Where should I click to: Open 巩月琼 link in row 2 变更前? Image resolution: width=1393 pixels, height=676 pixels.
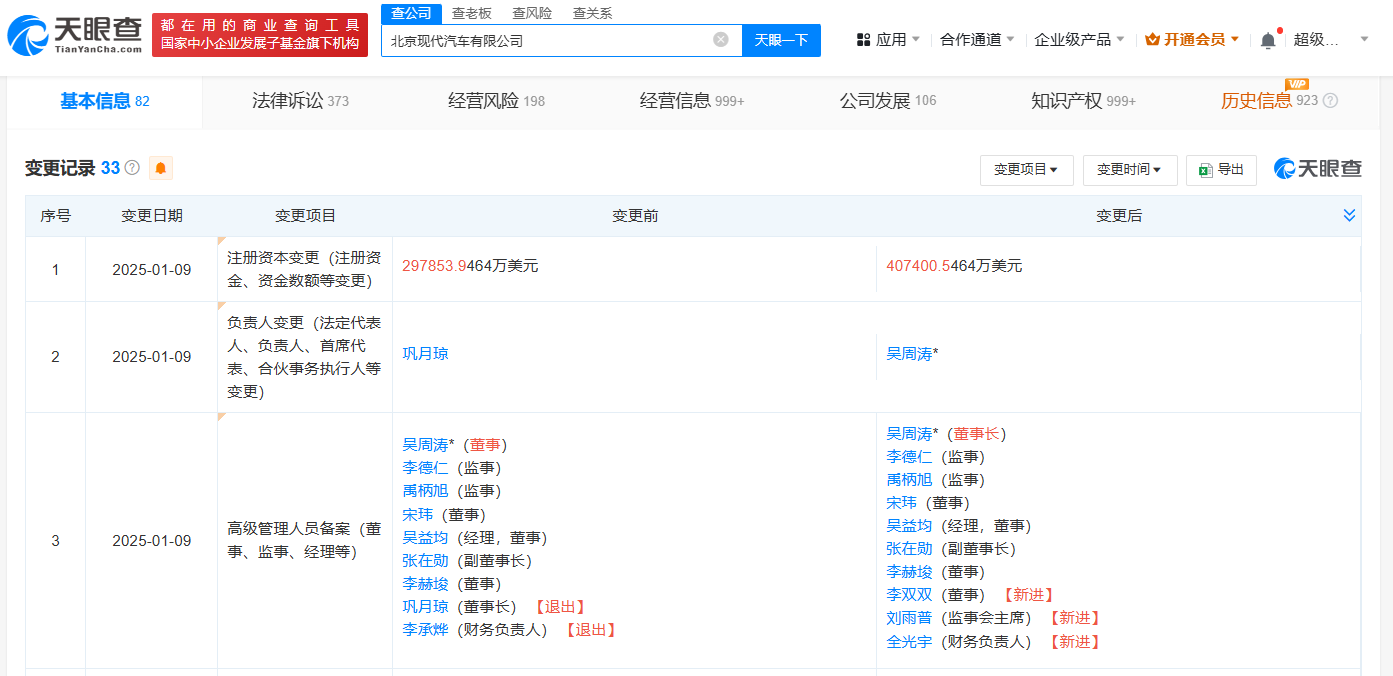tap(425, 354)
